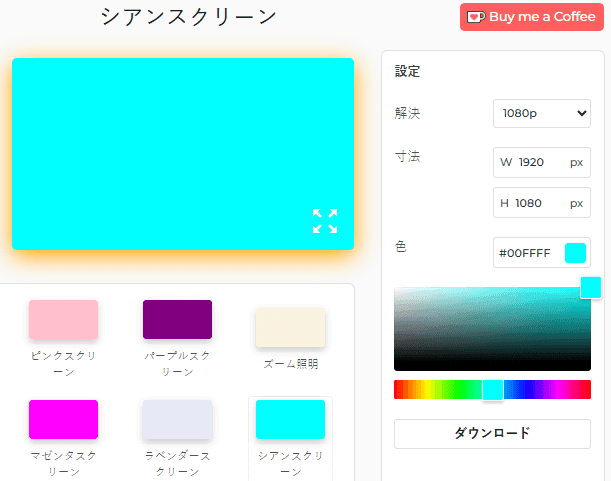Viewport: 611px width, 481px height.
Task: Click the cyan hue slider handle
Action: (x=493, y=390)
